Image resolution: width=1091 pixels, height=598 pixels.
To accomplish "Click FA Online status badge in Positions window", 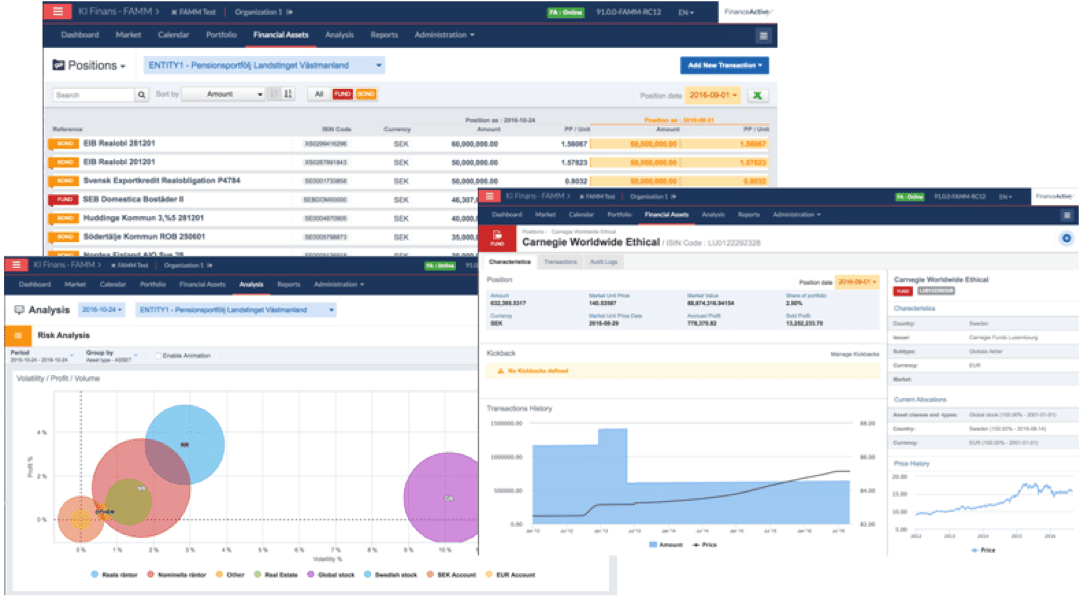I will point(566,13).
